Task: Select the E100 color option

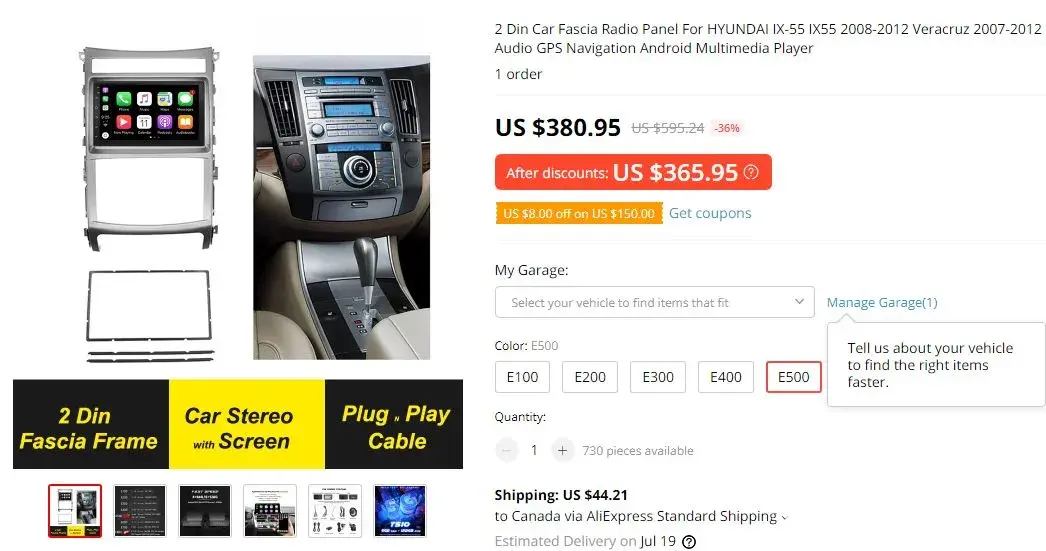Action: click(522, 377)
